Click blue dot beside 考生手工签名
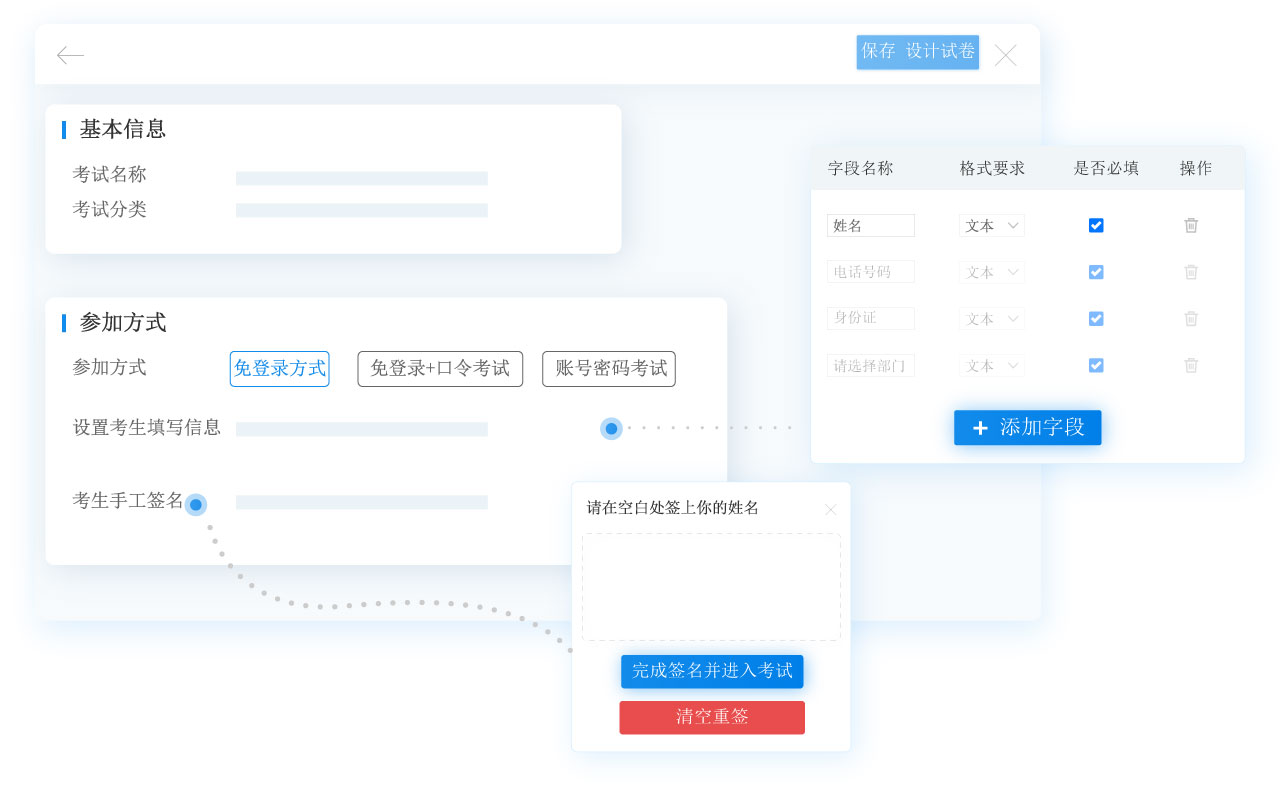 point(196,505)
